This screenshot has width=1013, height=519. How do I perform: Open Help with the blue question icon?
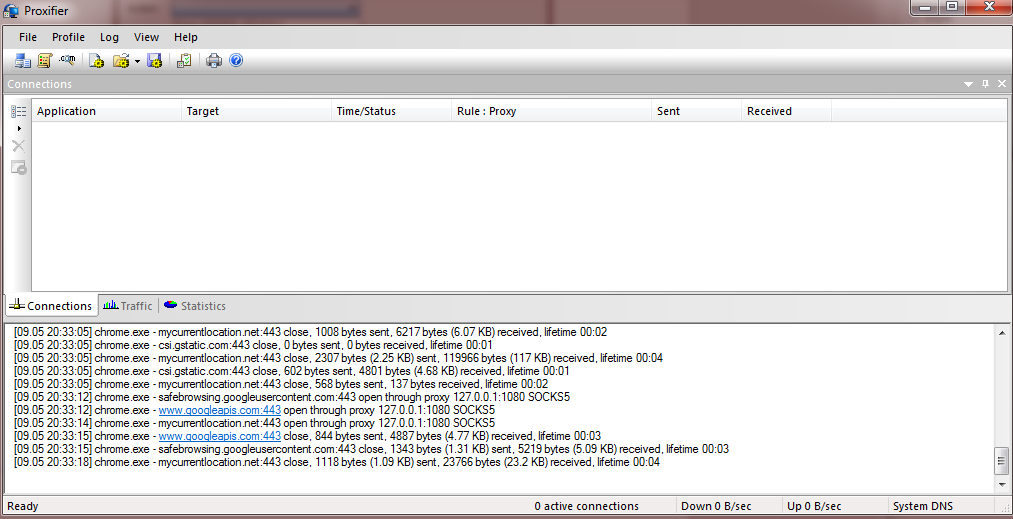click(x=236, y=61)
